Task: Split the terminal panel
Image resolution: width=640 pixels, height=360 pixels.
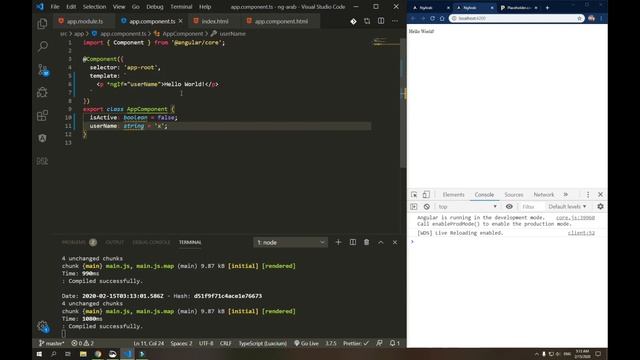Action: (353, 242)
